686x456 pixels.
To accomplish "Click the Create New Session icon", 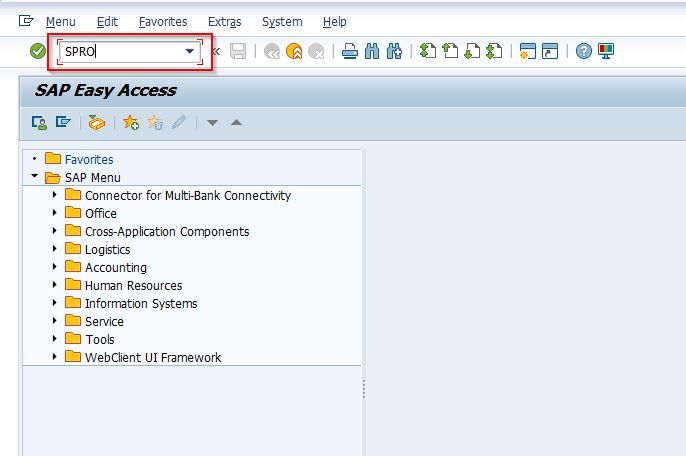I will 528,51.
